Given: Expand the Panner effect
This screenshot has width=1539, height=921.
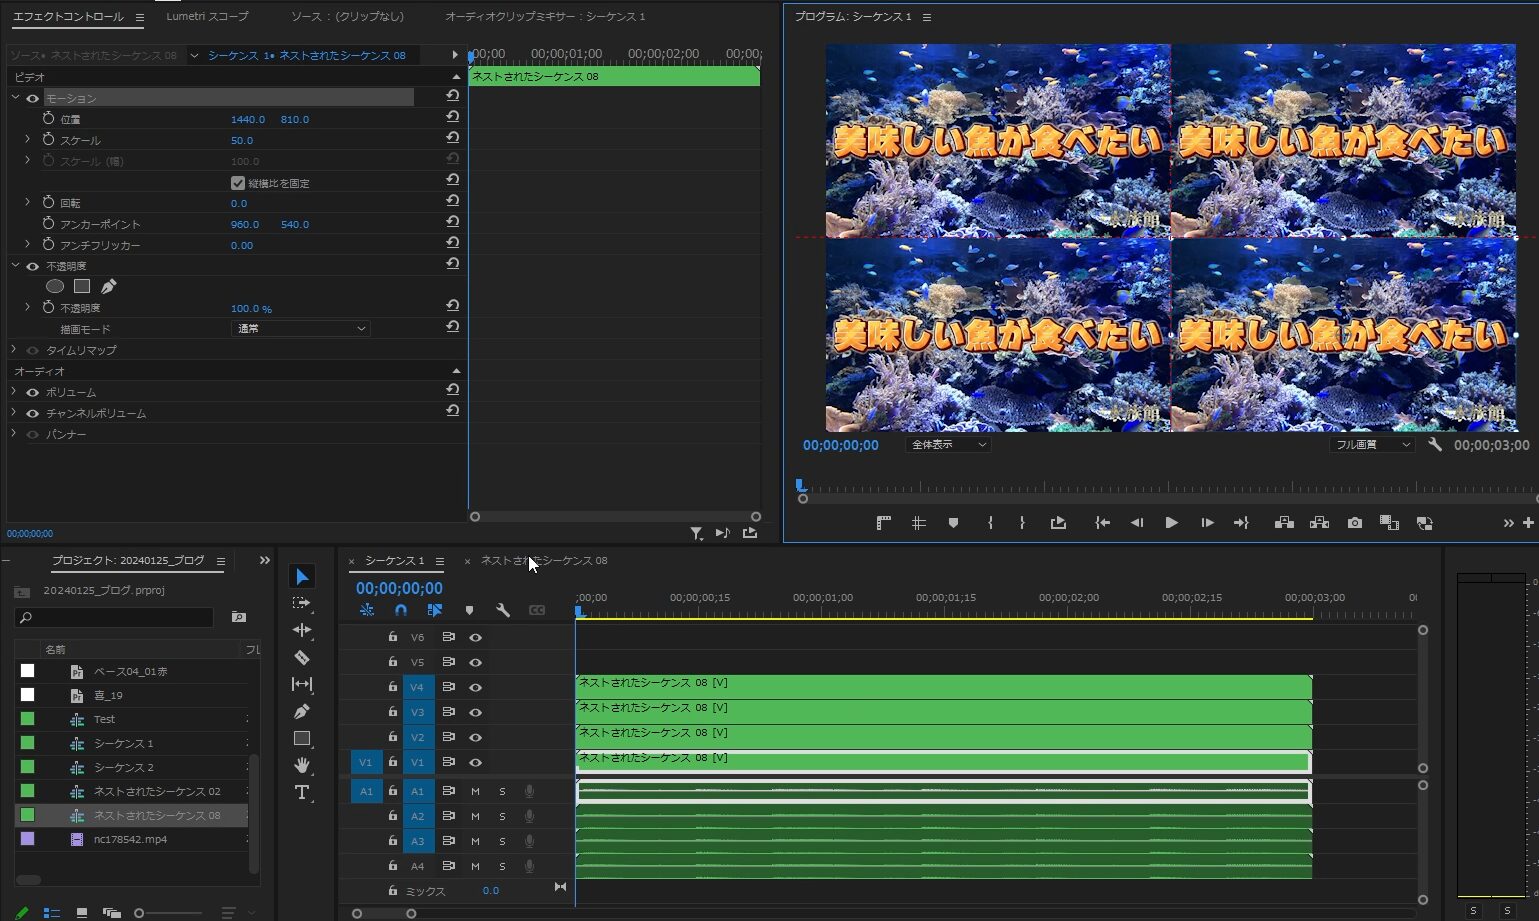Looking at the screenshot, I should coord(14,434).
